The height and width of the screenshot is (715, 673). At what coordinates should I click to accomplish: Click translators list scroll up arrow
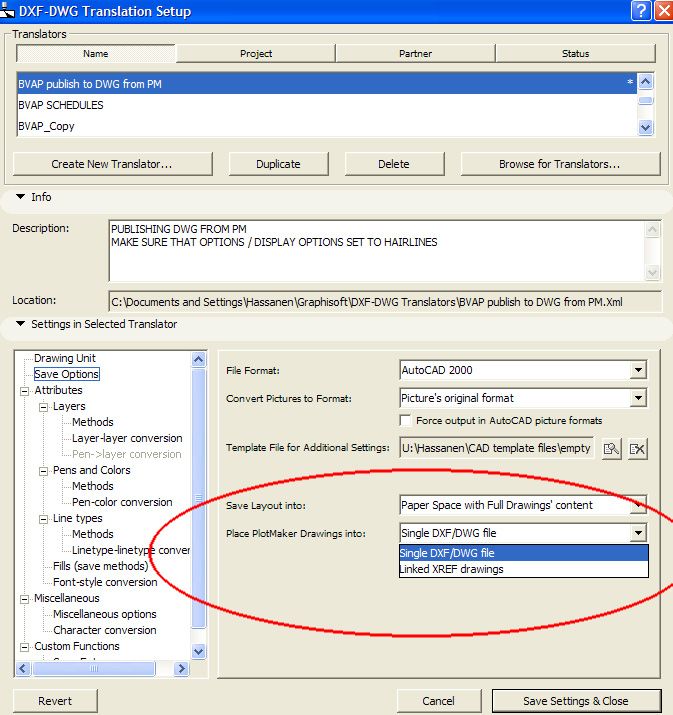tap(645, 82)
